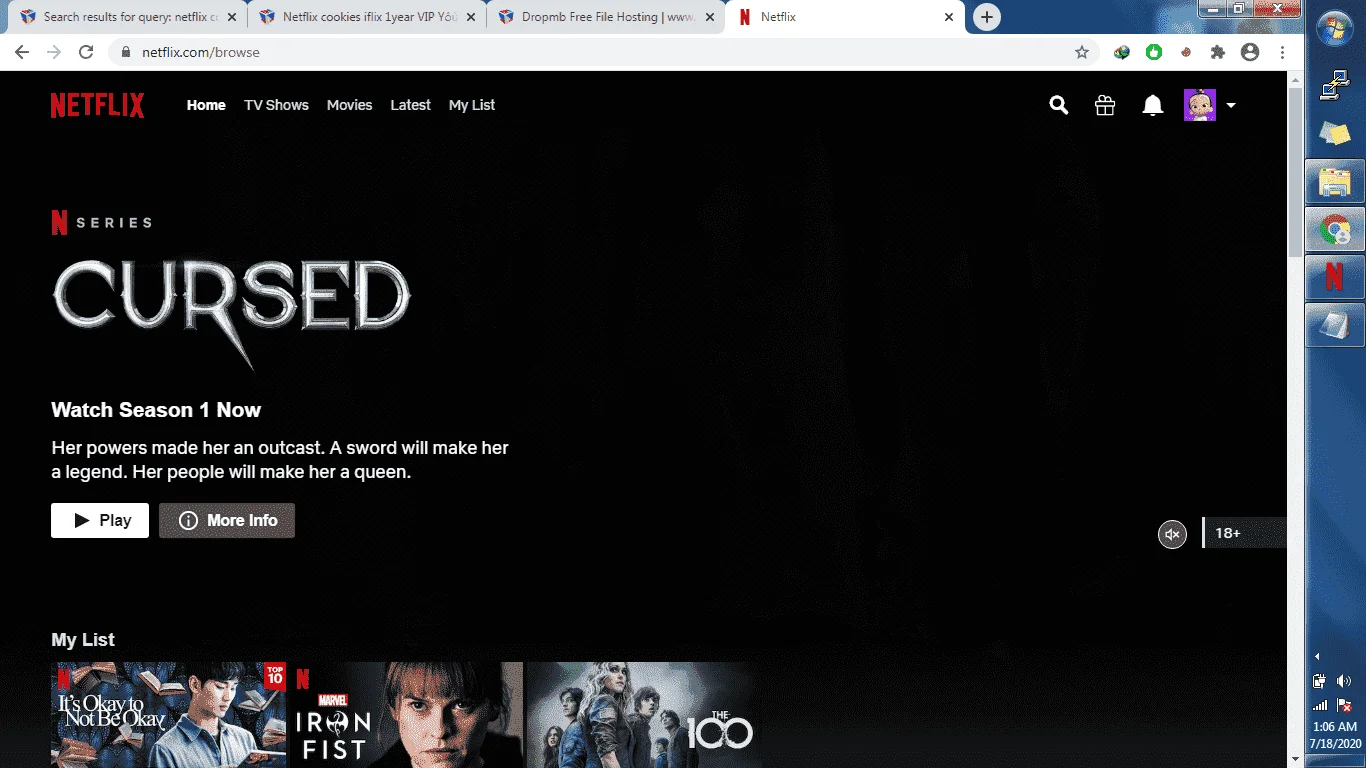The image size is (1366, 768).
Task: Switch to the Dropmb Free File Hosting tab
Action: point(606,17)
